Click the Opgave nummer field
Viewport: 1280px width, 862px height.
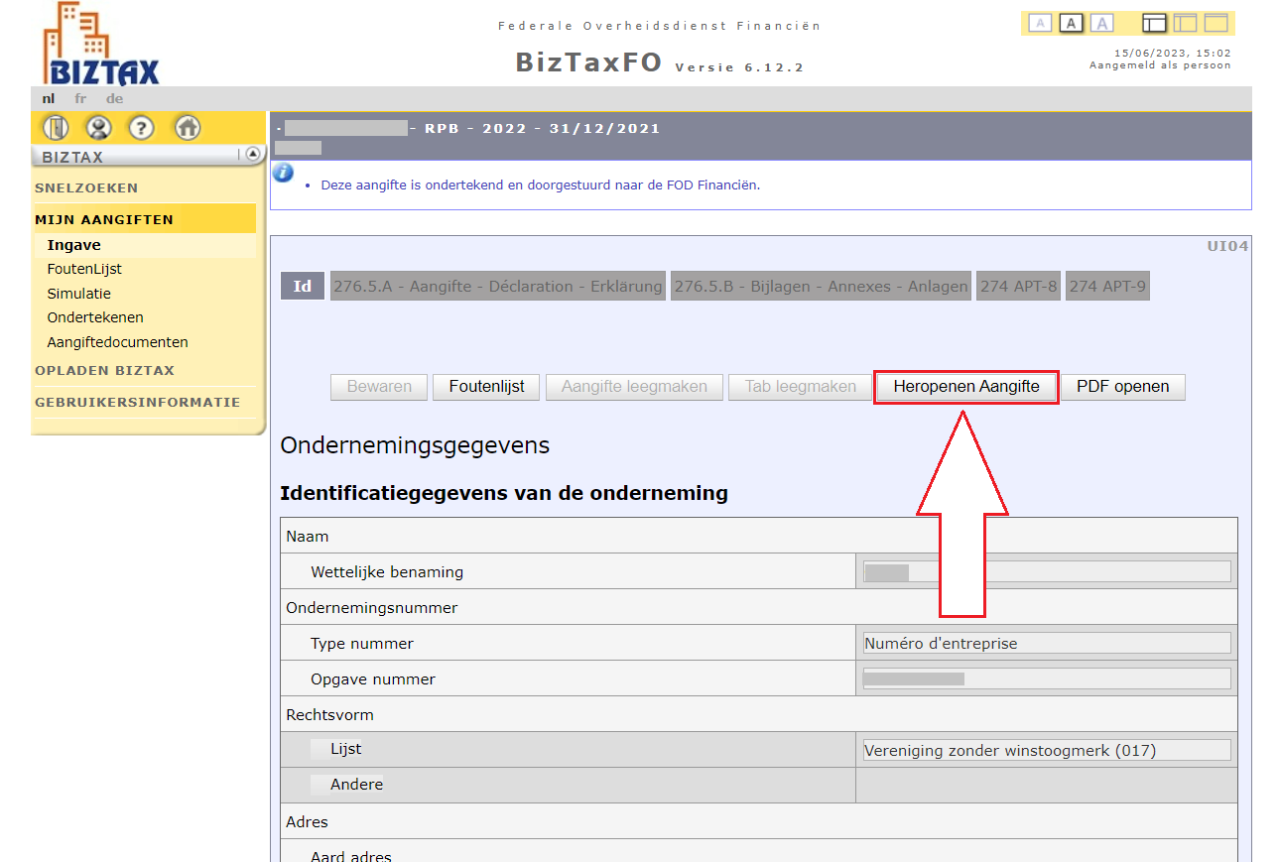(x=1046, y=679)
